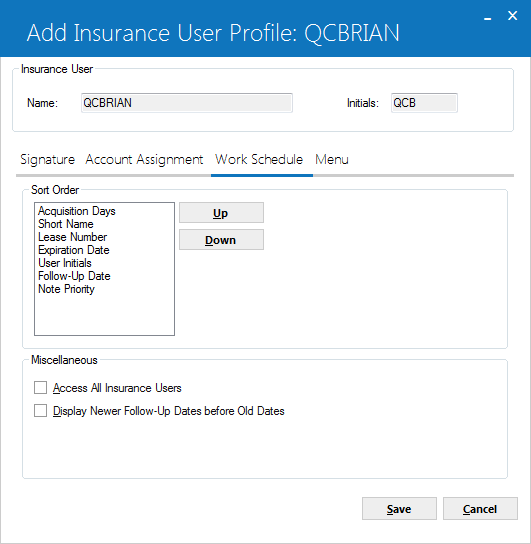
Task: Select the Work Schedule tab
Action: coord(259,160)
